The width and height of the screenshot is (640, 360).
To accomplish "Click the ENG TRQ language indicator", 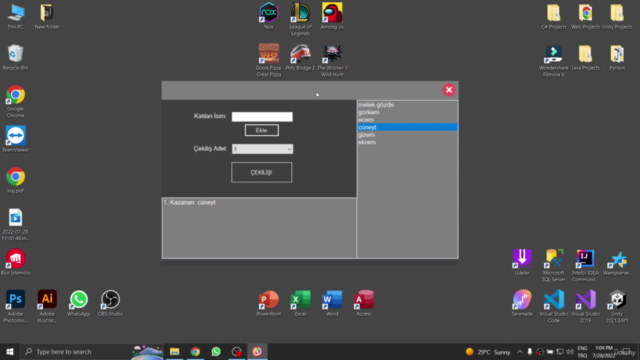I will pos(582,352).
